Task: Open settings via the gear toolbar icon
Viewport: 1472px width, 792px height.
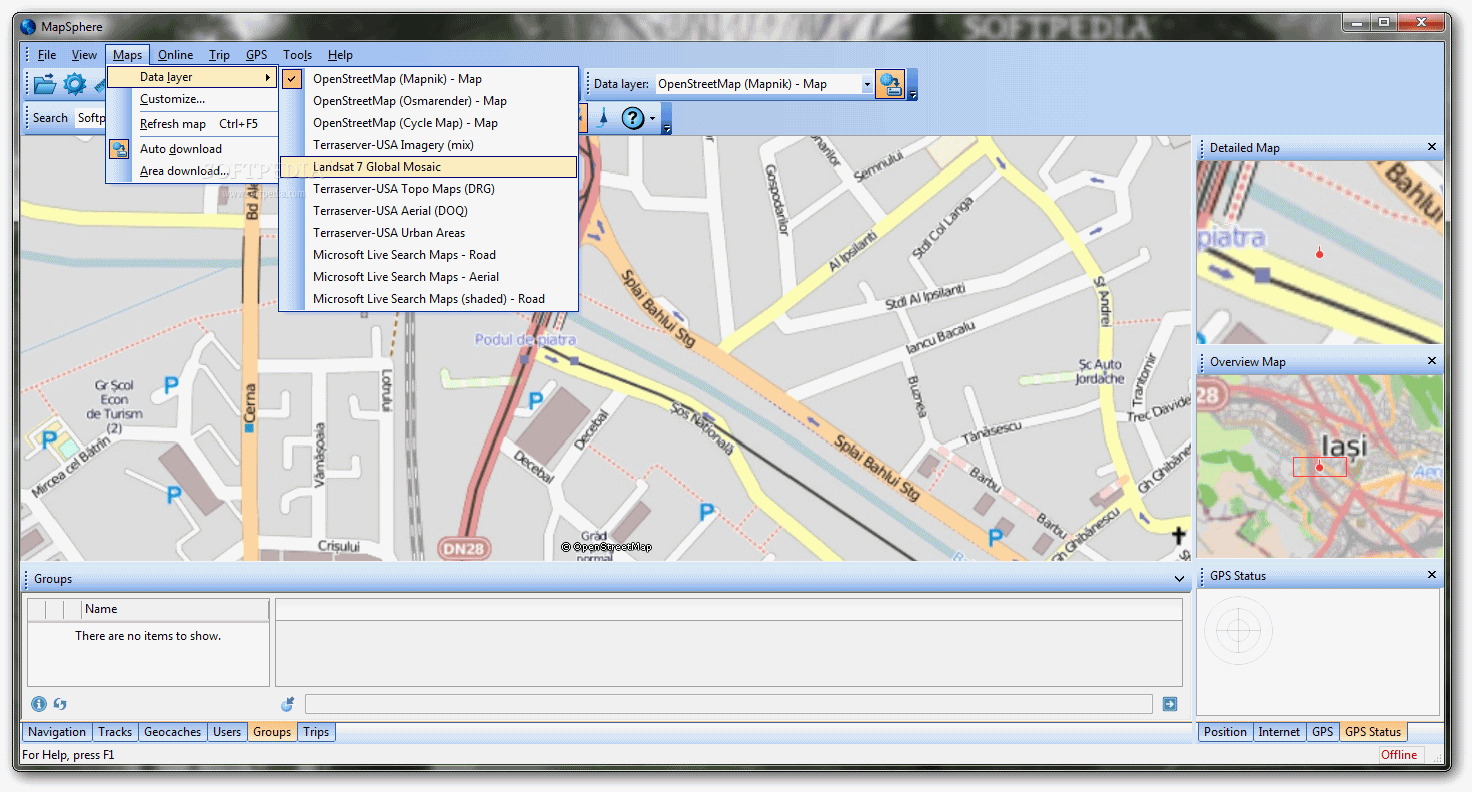Action: click(75, 85)
